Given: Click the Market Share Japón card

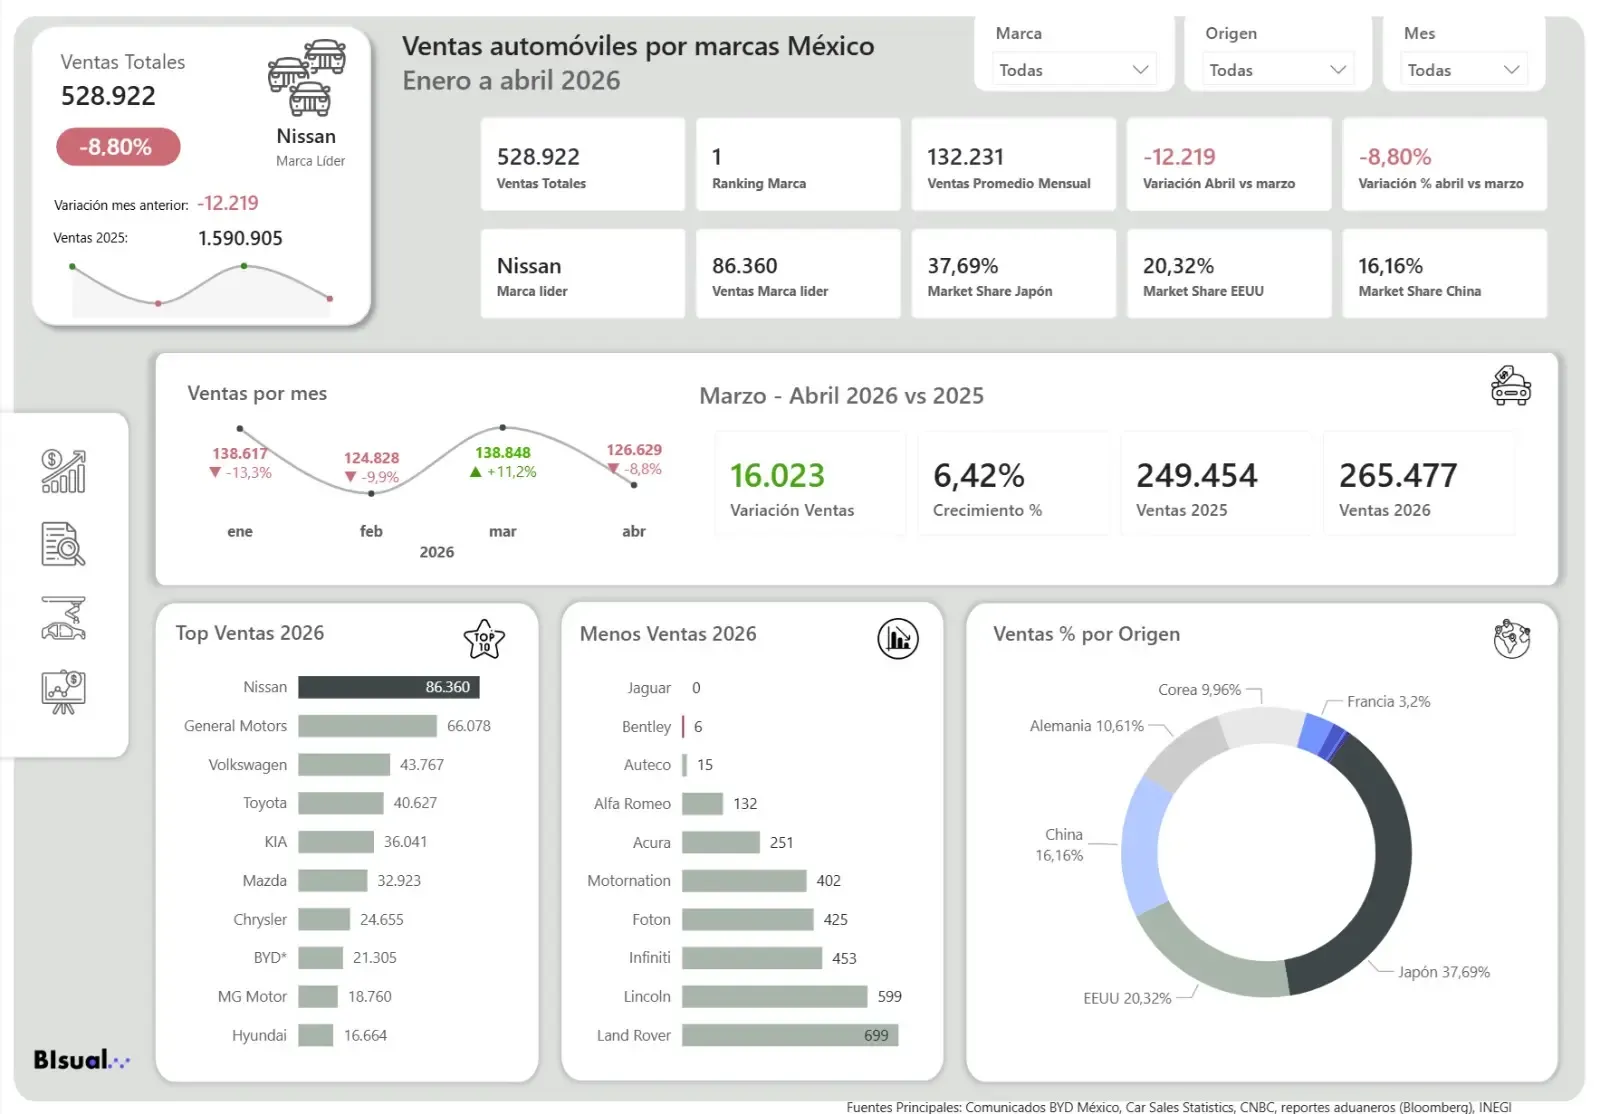Looking at the screenshot, I should point(1013,274).
